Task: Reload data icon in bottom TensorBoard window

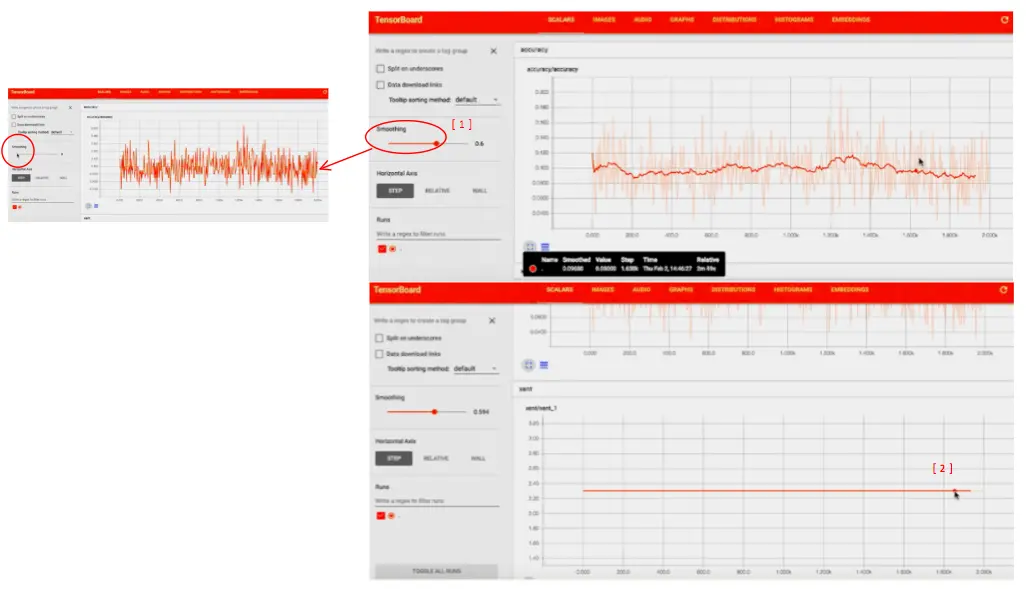Action: point(1003,289)
